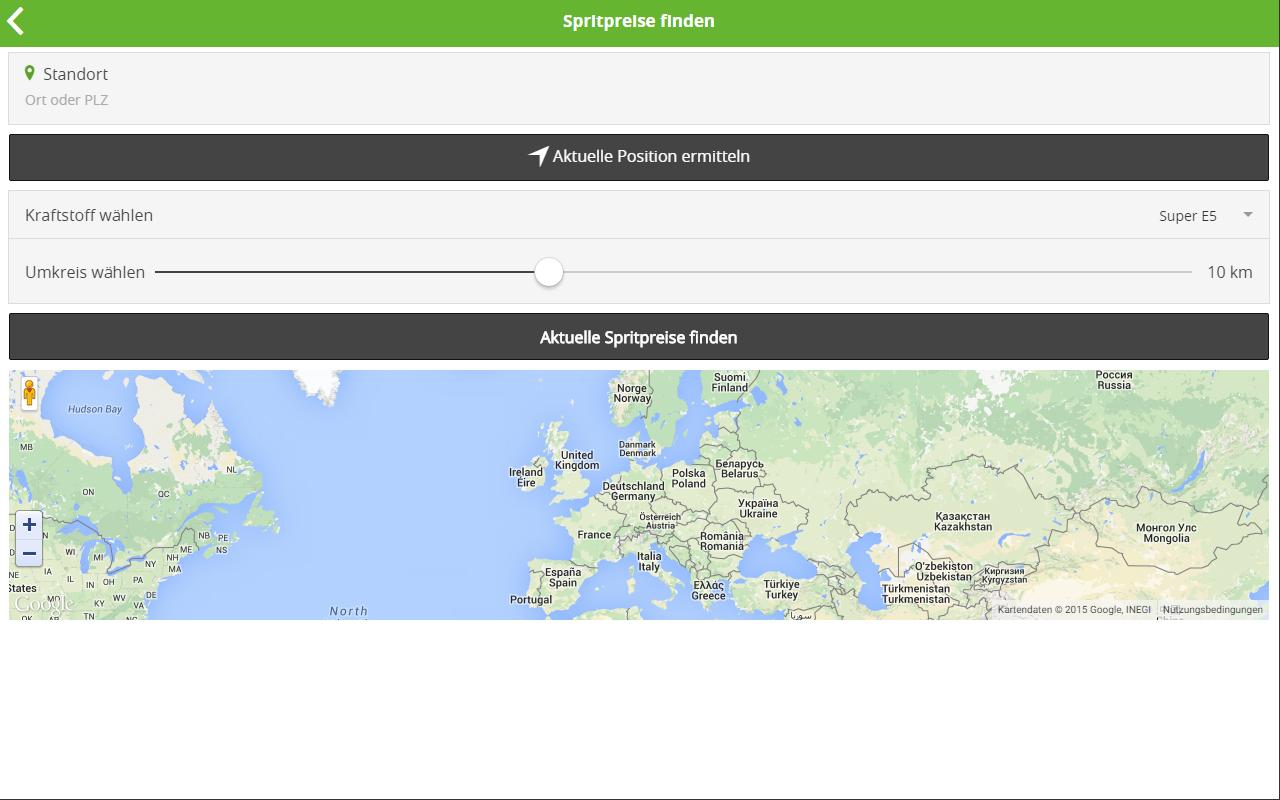
Task: Click Ελλάς Greece on the map
Action: [x=709, y=590]
